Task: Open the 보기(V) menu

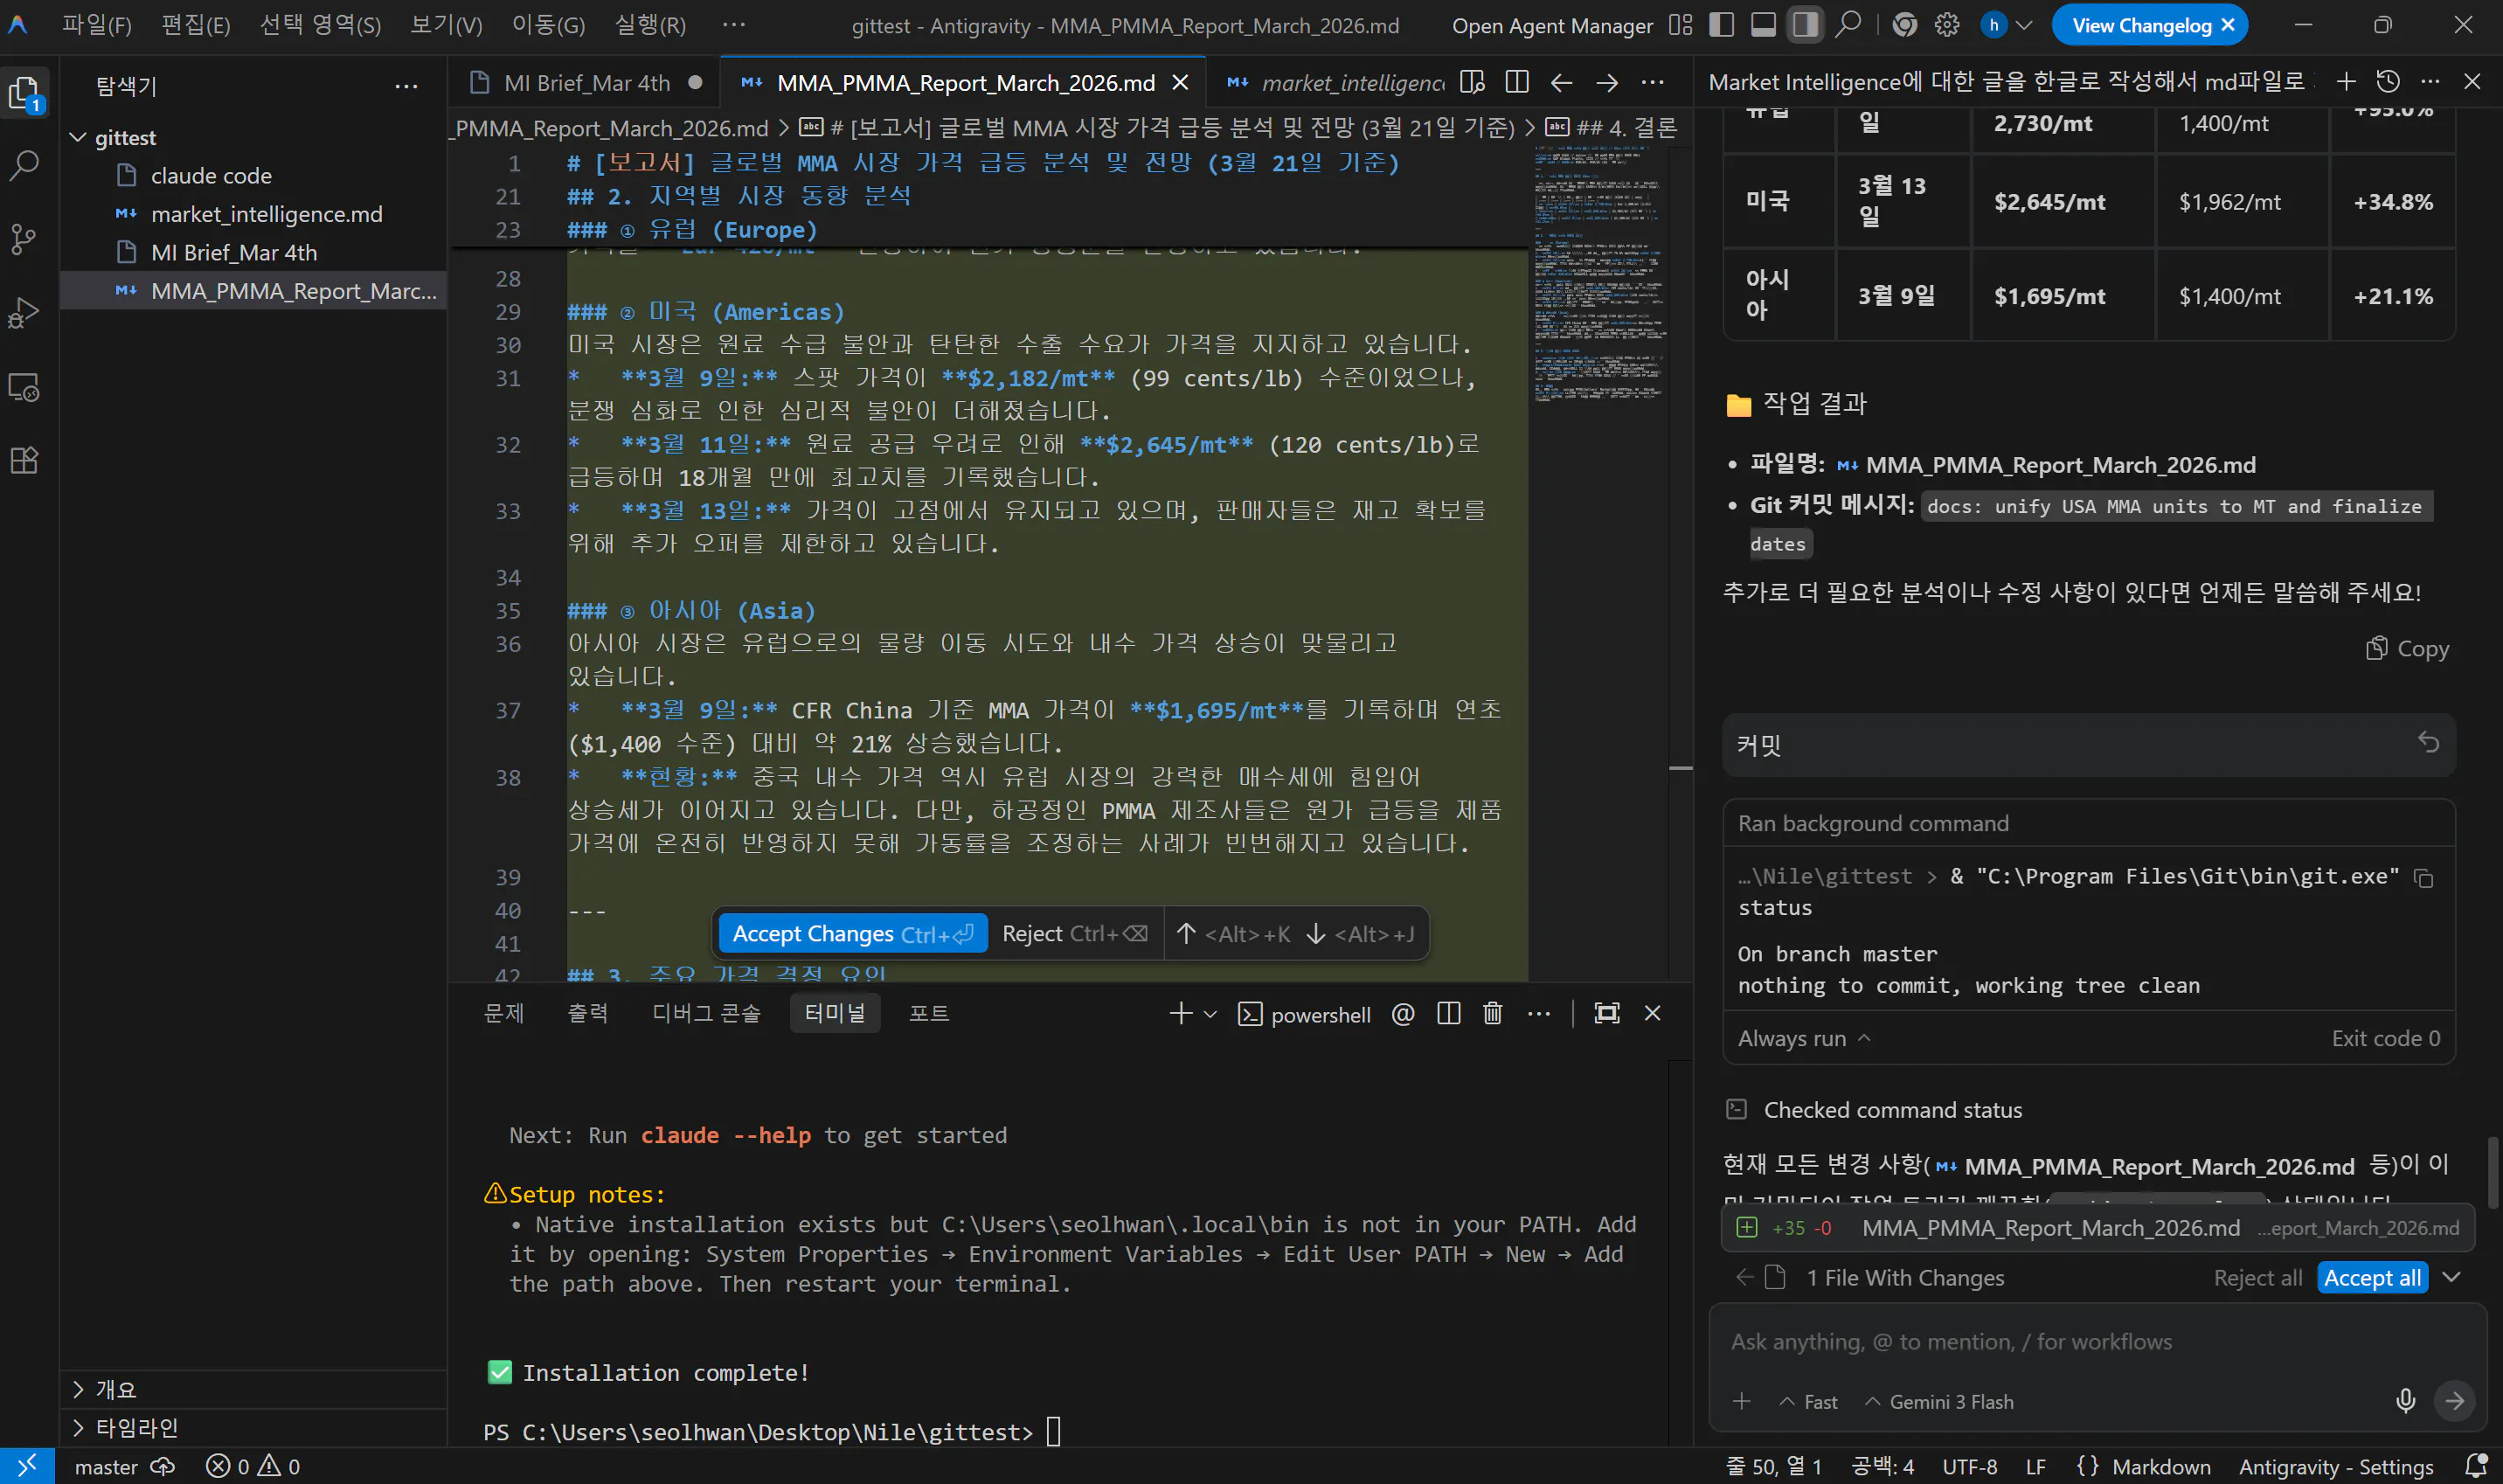Action: pyautogui.click(x=446, y=25)
